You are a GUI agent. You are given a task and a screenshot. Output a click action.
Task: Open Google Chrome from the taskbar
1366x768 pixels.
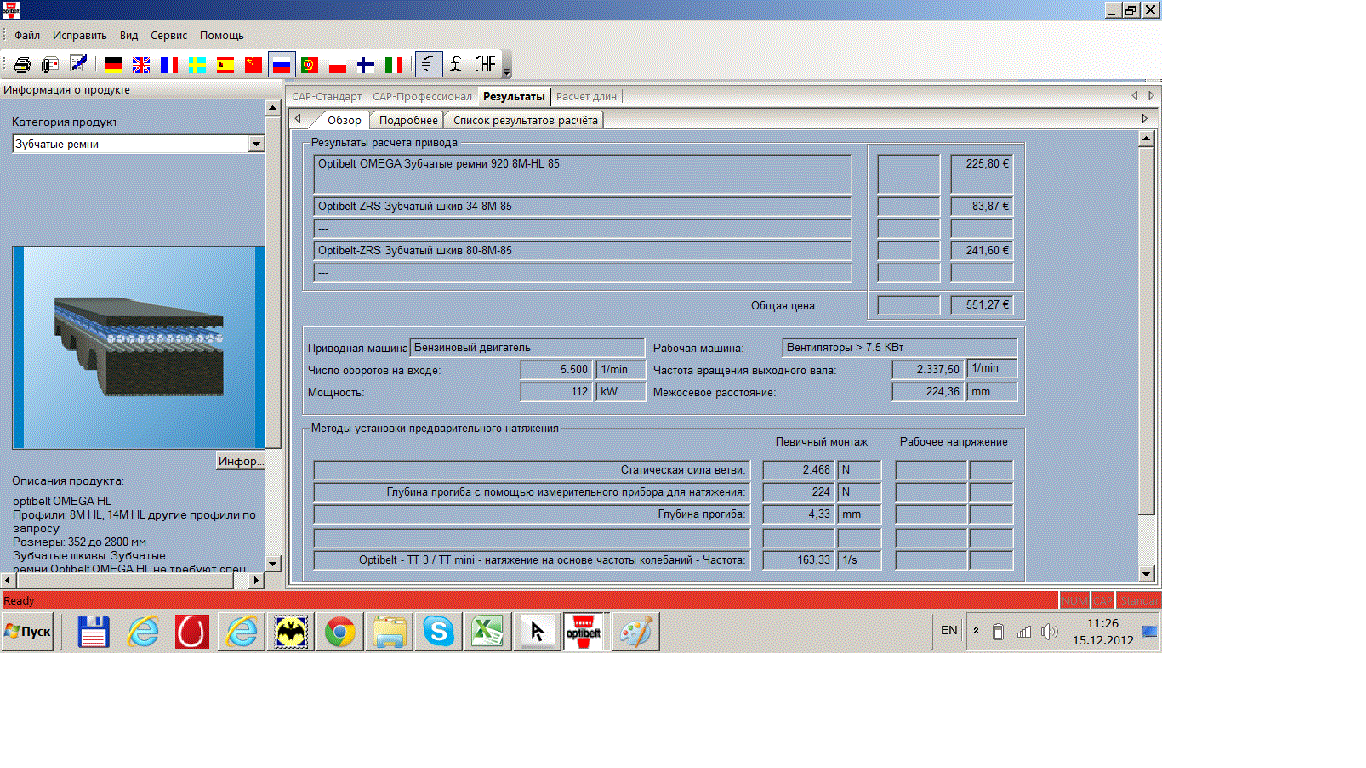coord(340,632)
